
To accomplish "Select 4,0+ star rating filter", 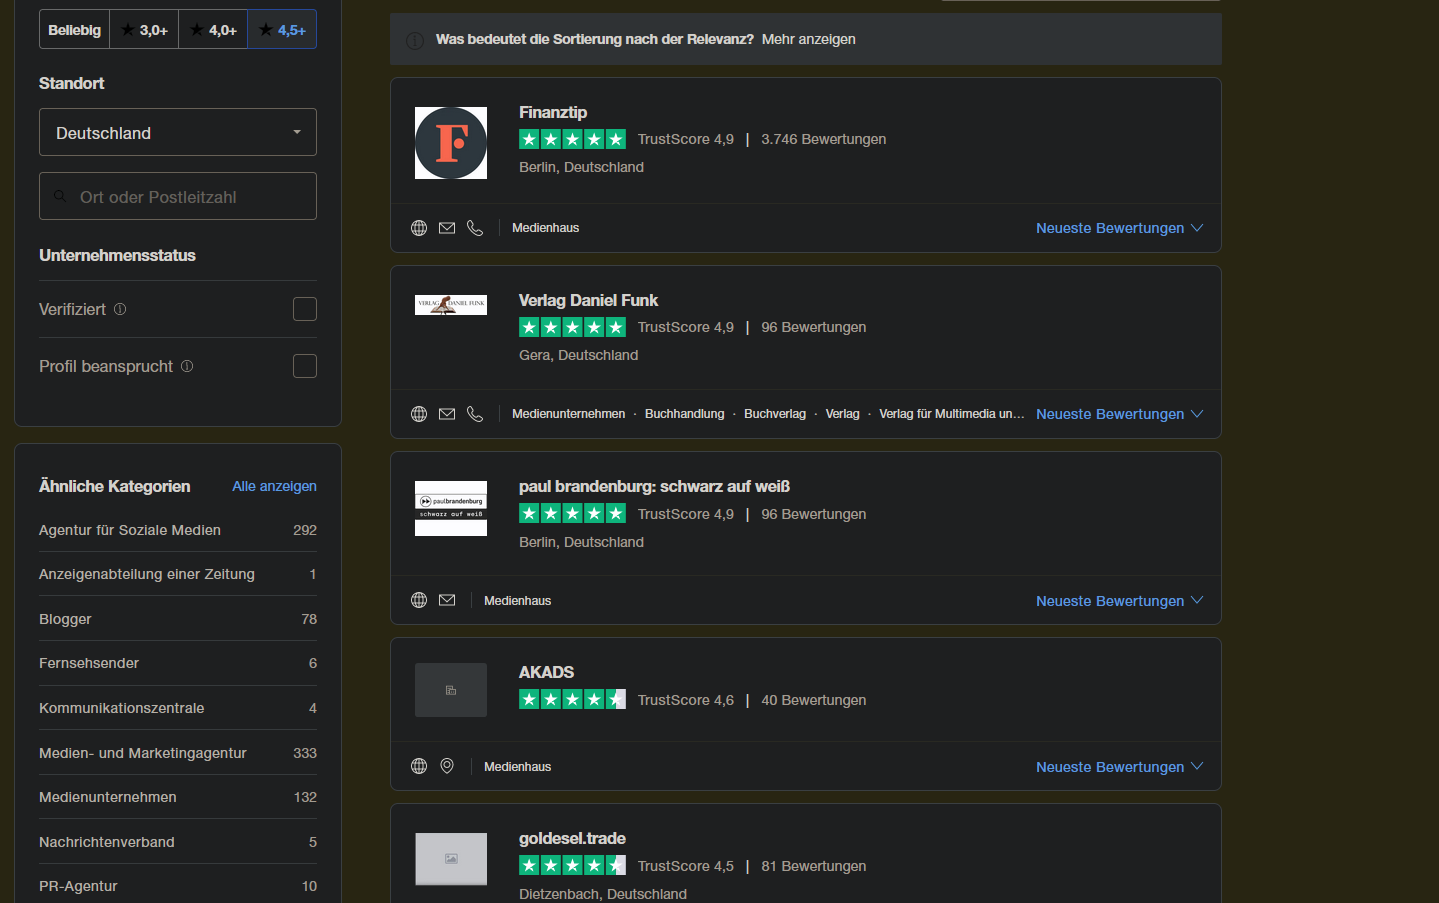I will point(213,30).
